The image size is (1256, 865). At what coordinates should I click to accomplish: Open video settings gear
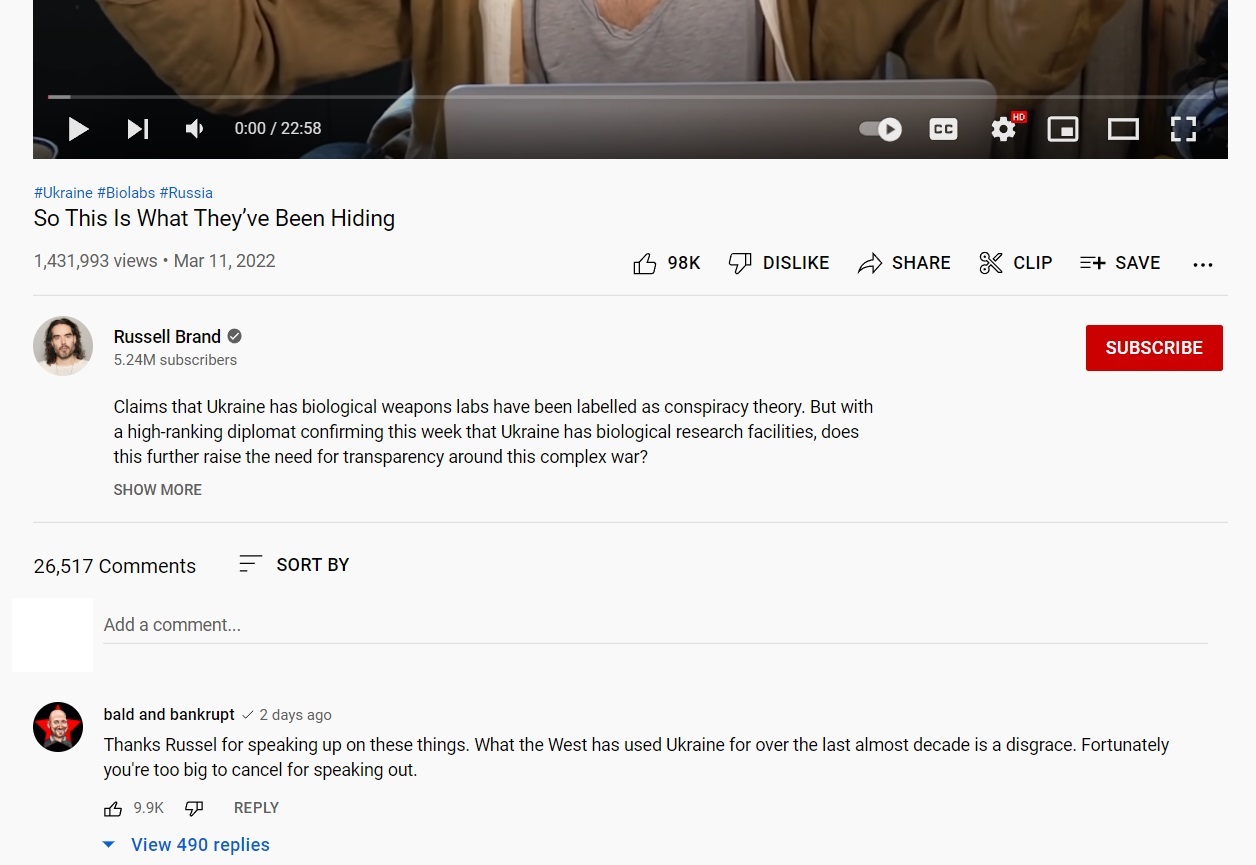(1003, 129)
